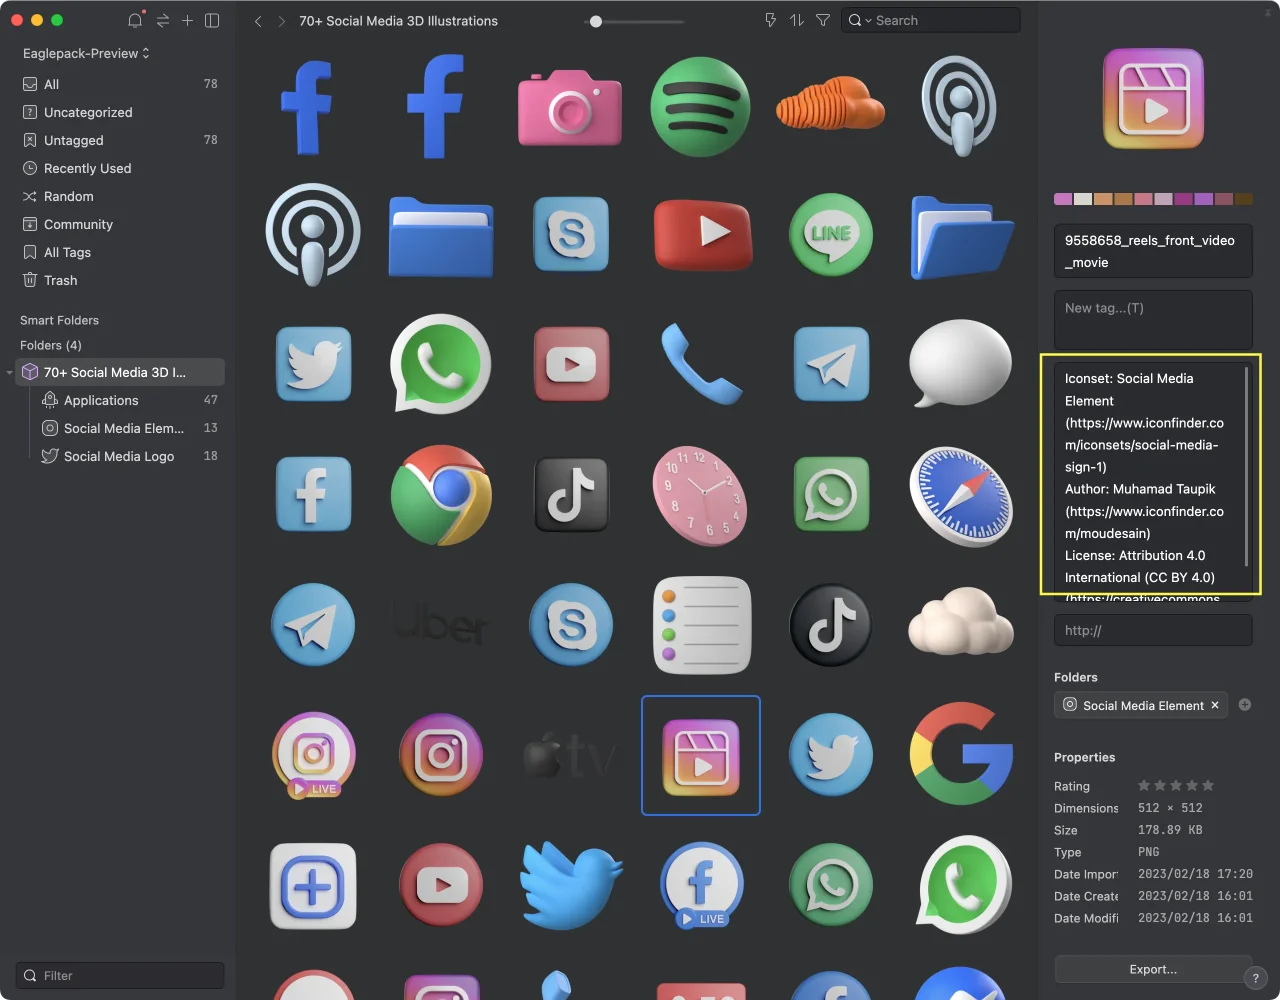1280x1000 pixels.
Task: Open the search options magnifier dropdown
Action: pyautogui.click(x=860, y=20)
